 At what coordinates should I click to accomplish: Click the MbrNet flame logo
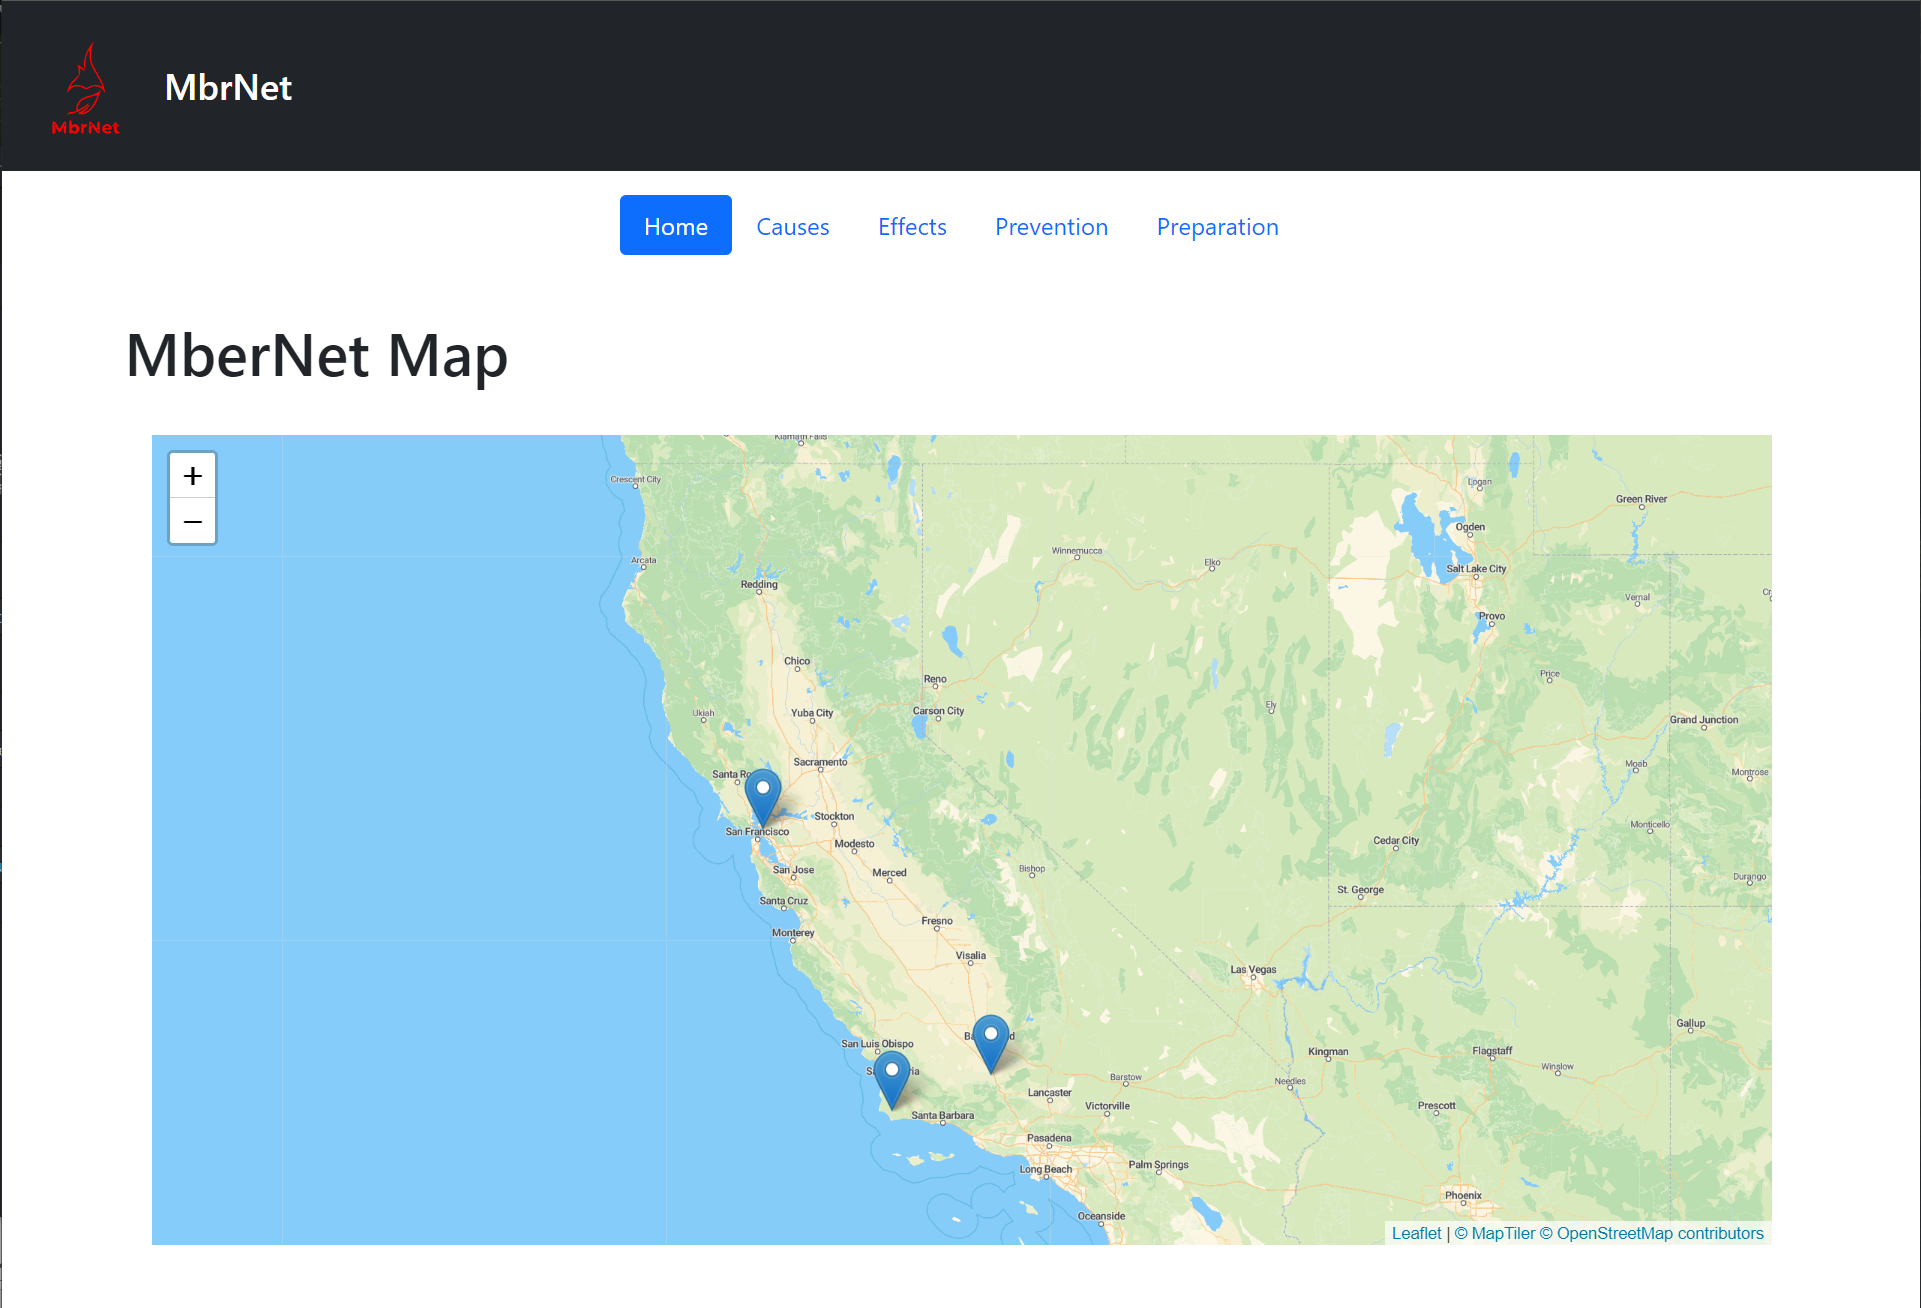85,88
